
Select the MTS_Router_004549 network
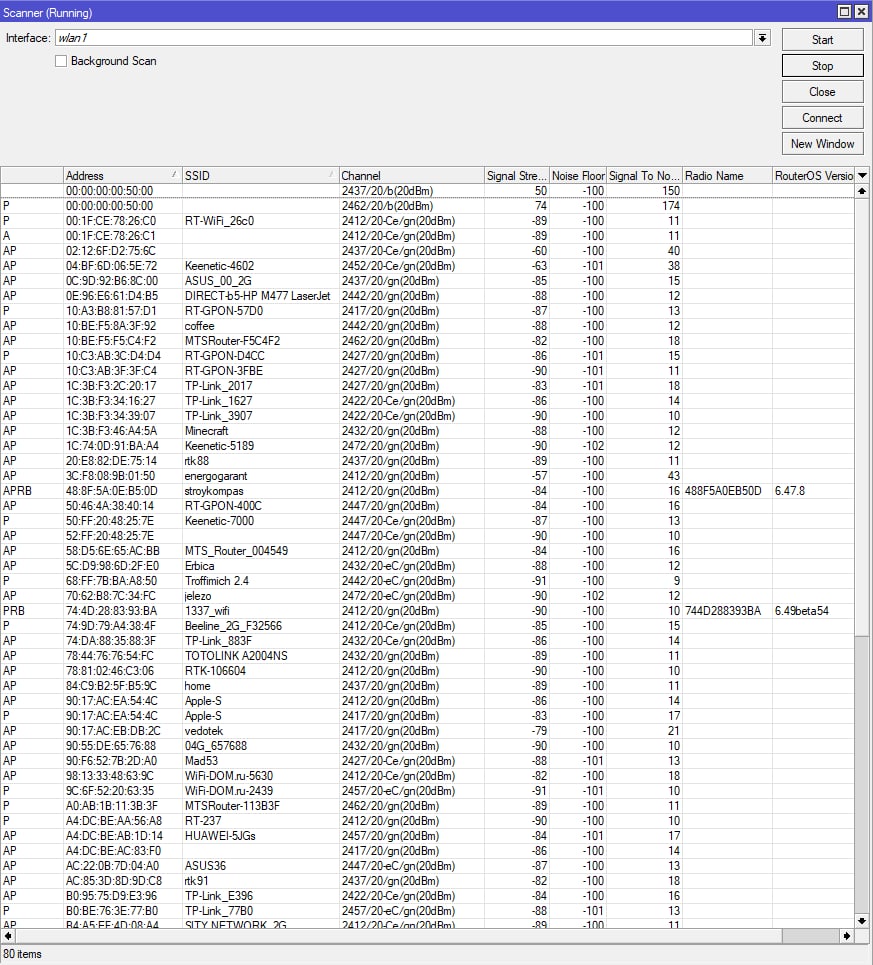[427, 551]
